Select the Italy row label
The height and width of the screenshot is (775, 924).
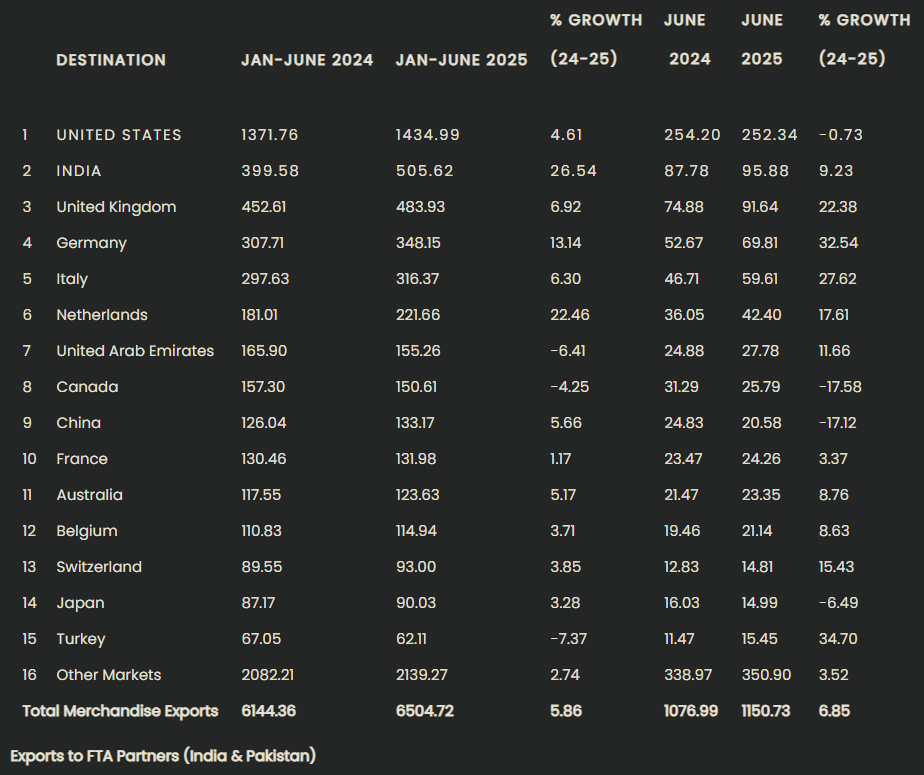point(72,279)
